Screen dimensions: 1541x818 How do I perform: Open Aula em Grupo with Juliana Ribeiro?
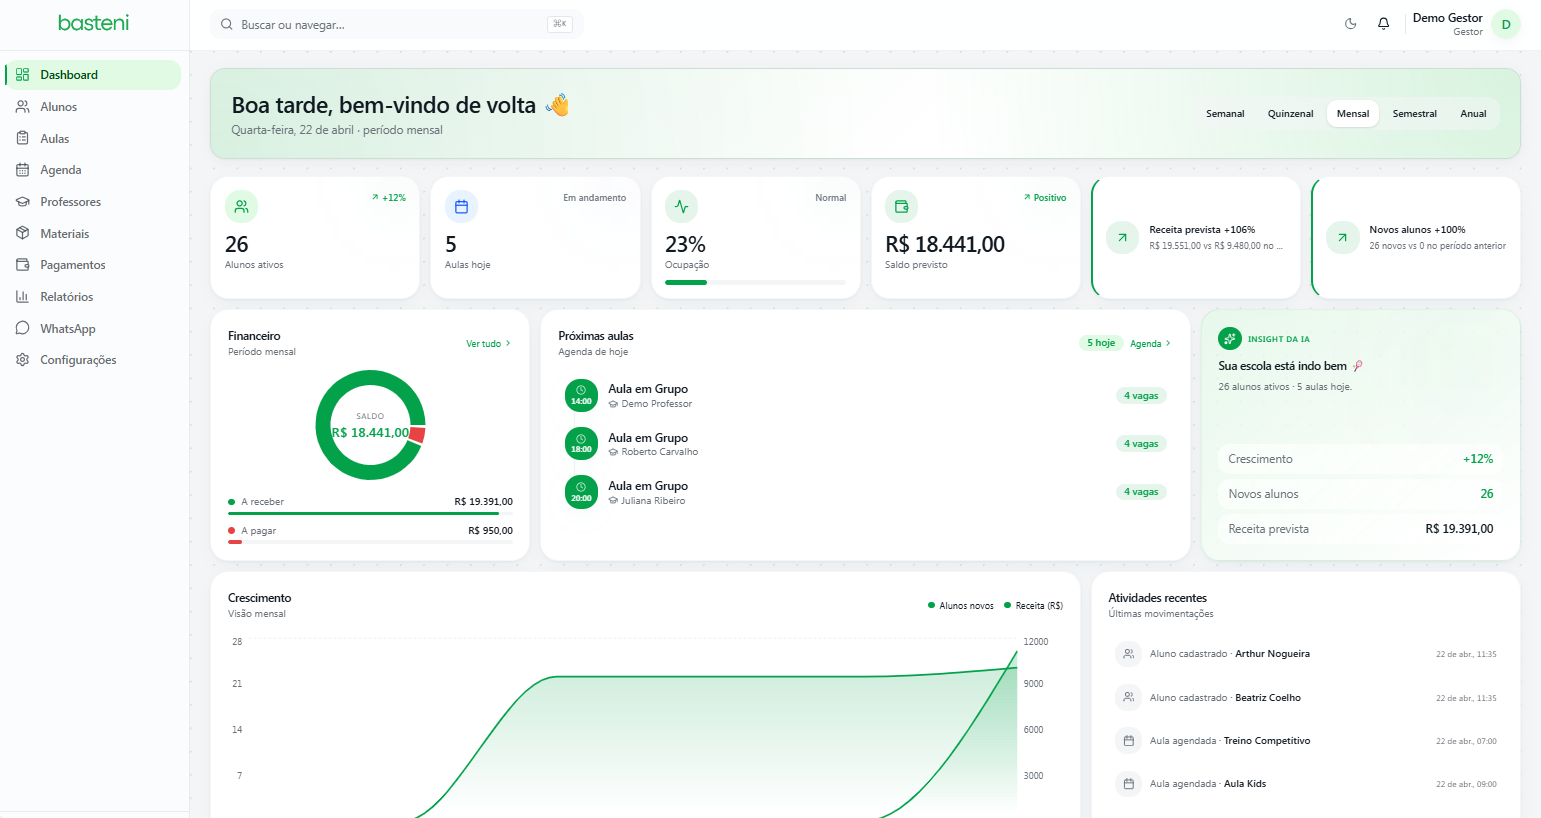click(865, 492)
